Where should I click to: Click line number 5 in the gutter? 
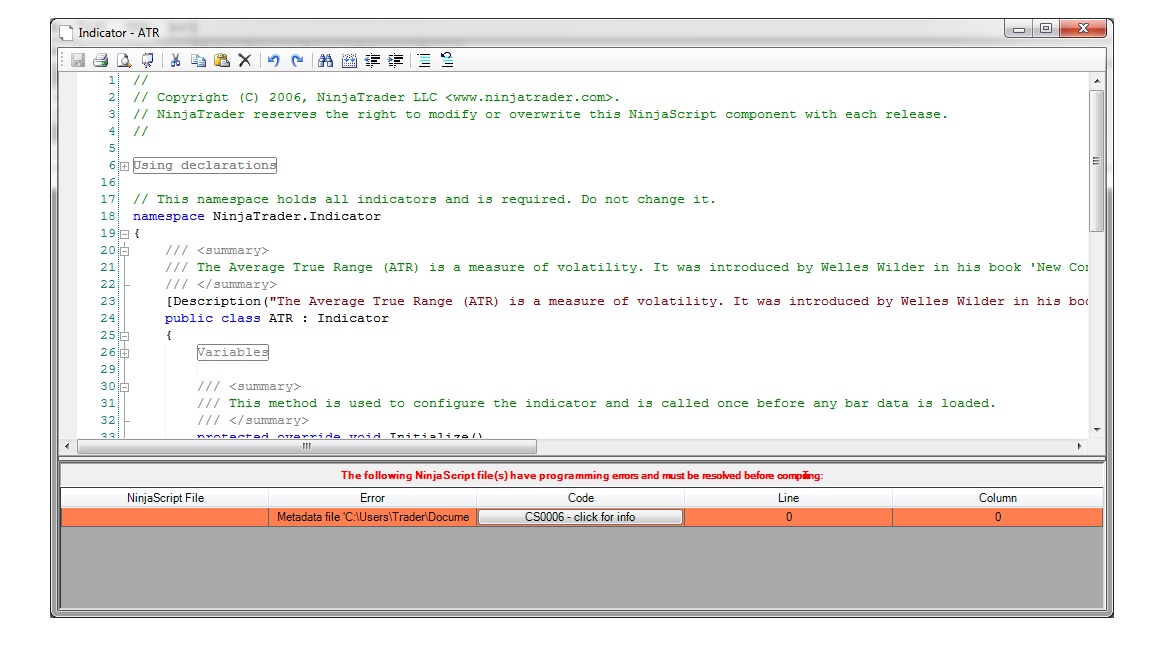coord(112,148)
